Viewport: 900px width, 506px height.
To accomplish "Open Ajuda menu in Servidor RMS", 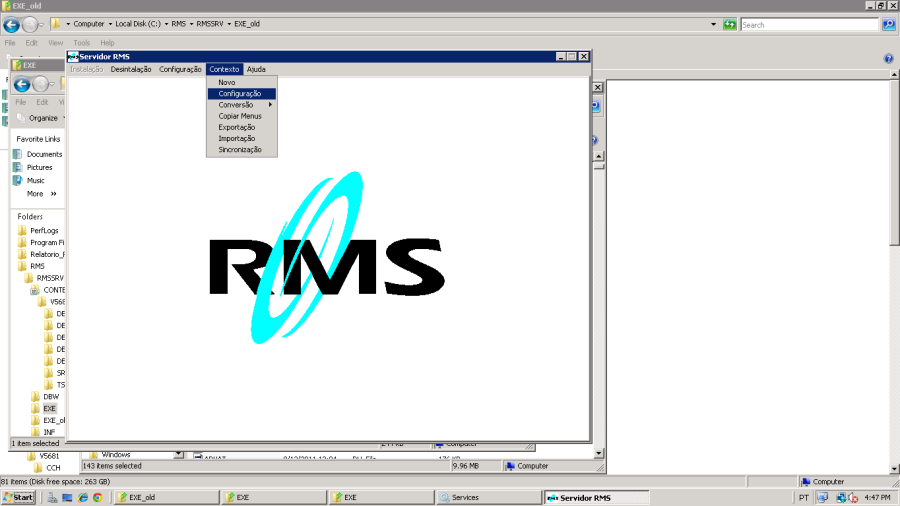I will point(256,69).
